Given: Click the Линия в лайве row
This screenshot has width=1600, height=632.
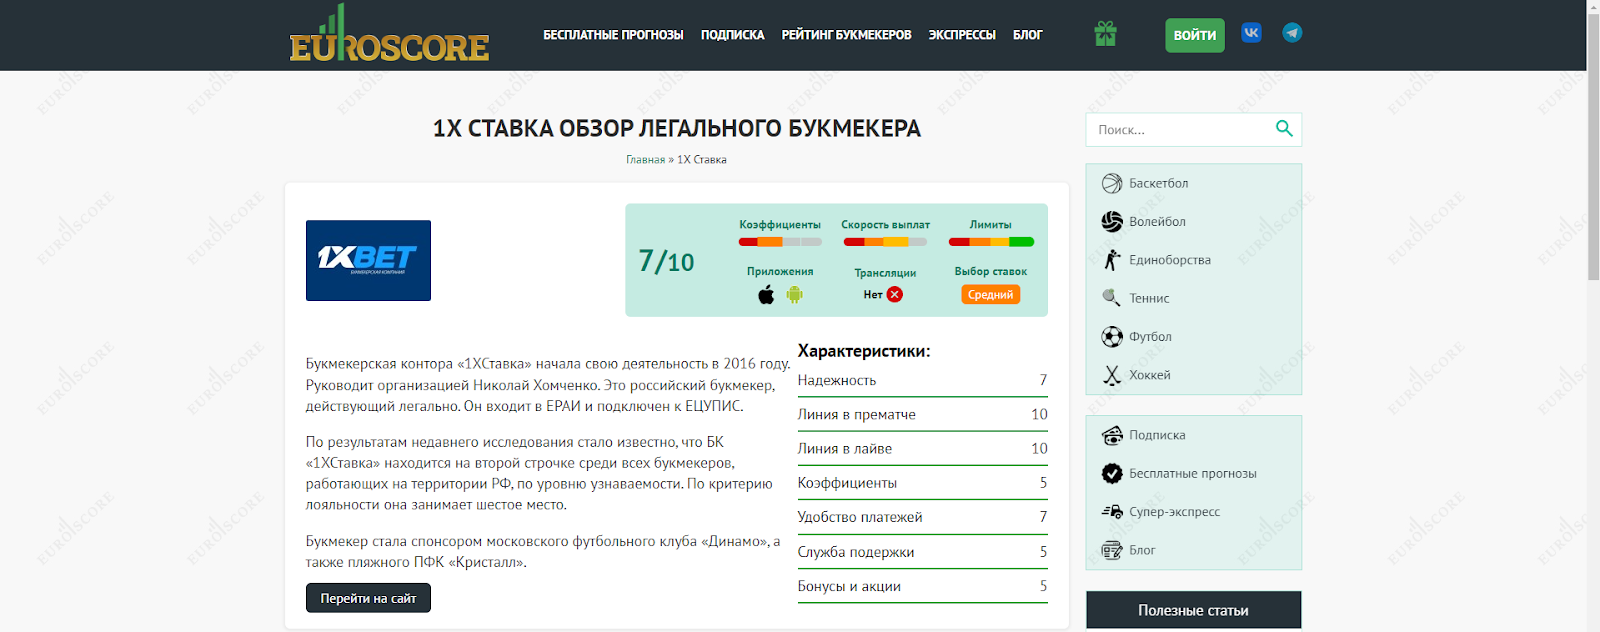Looking at the screenshot, I should [x=922, y=449].
